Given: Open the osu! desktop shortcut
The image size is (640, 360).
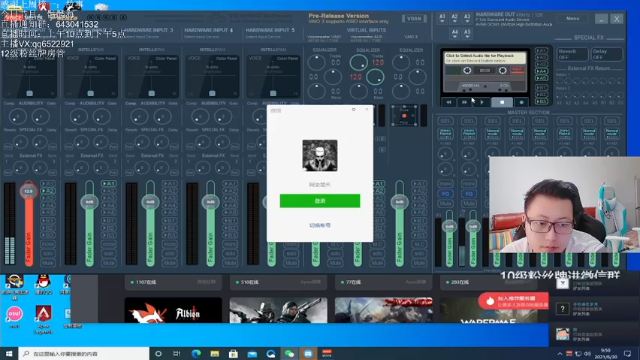Looking at the screenshot, I should 15,318.
